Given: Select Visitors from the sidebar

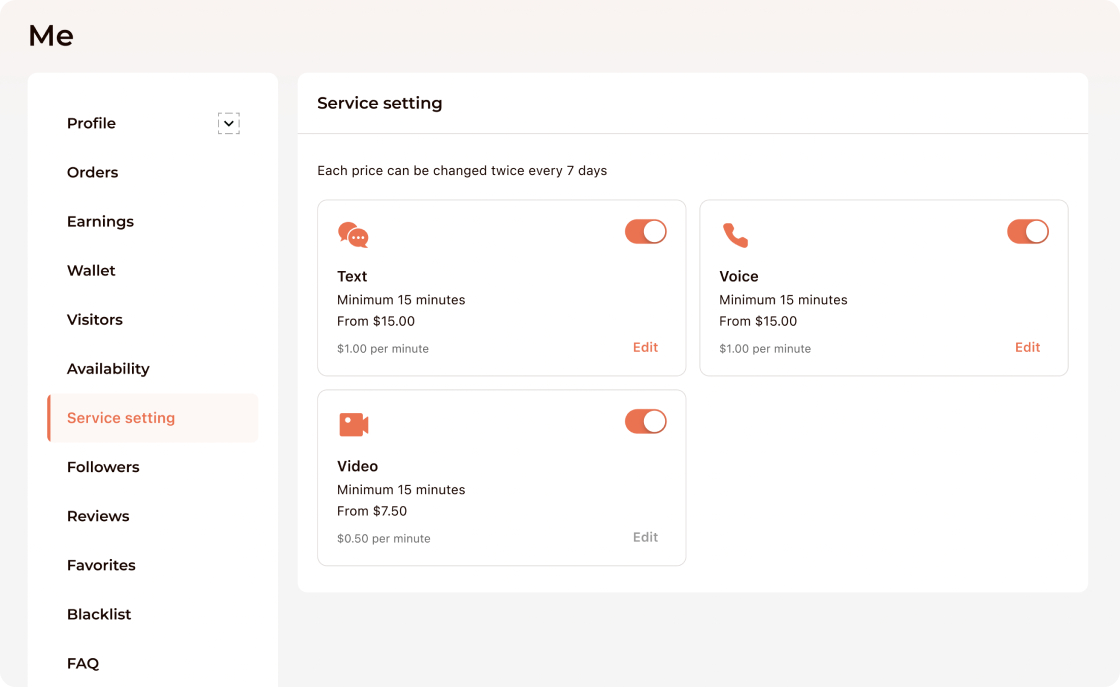Looking at the screenshot, I should (95, 319).
